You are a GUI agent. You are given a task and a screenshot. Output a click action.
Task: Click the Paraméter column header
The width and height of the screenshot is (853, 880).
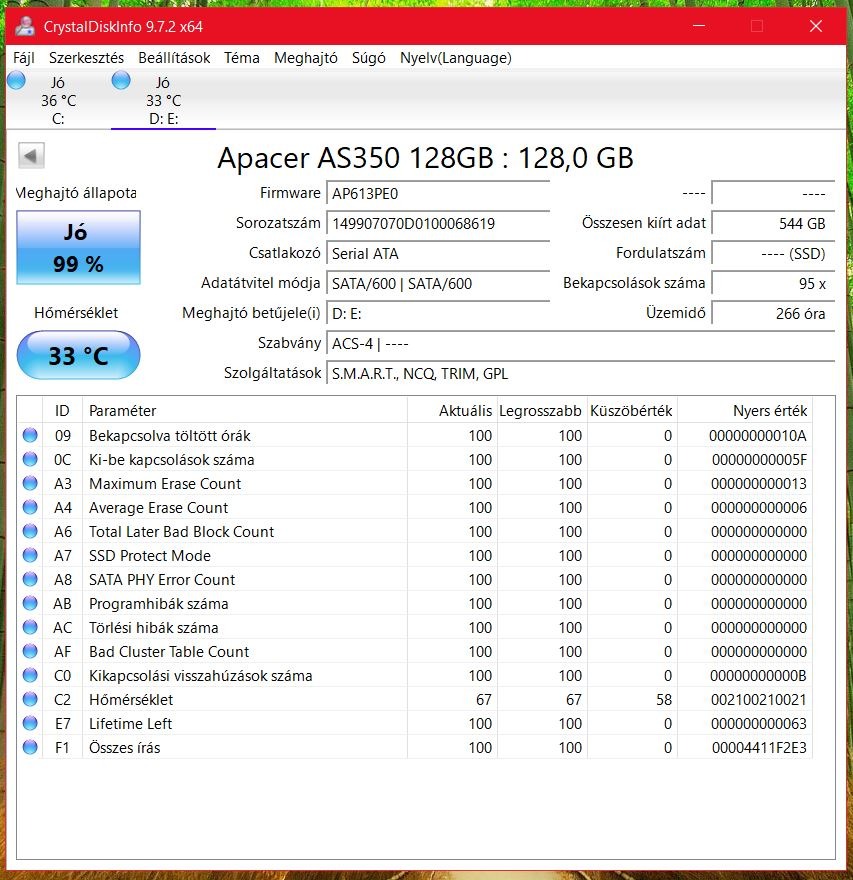pos(245,411)
